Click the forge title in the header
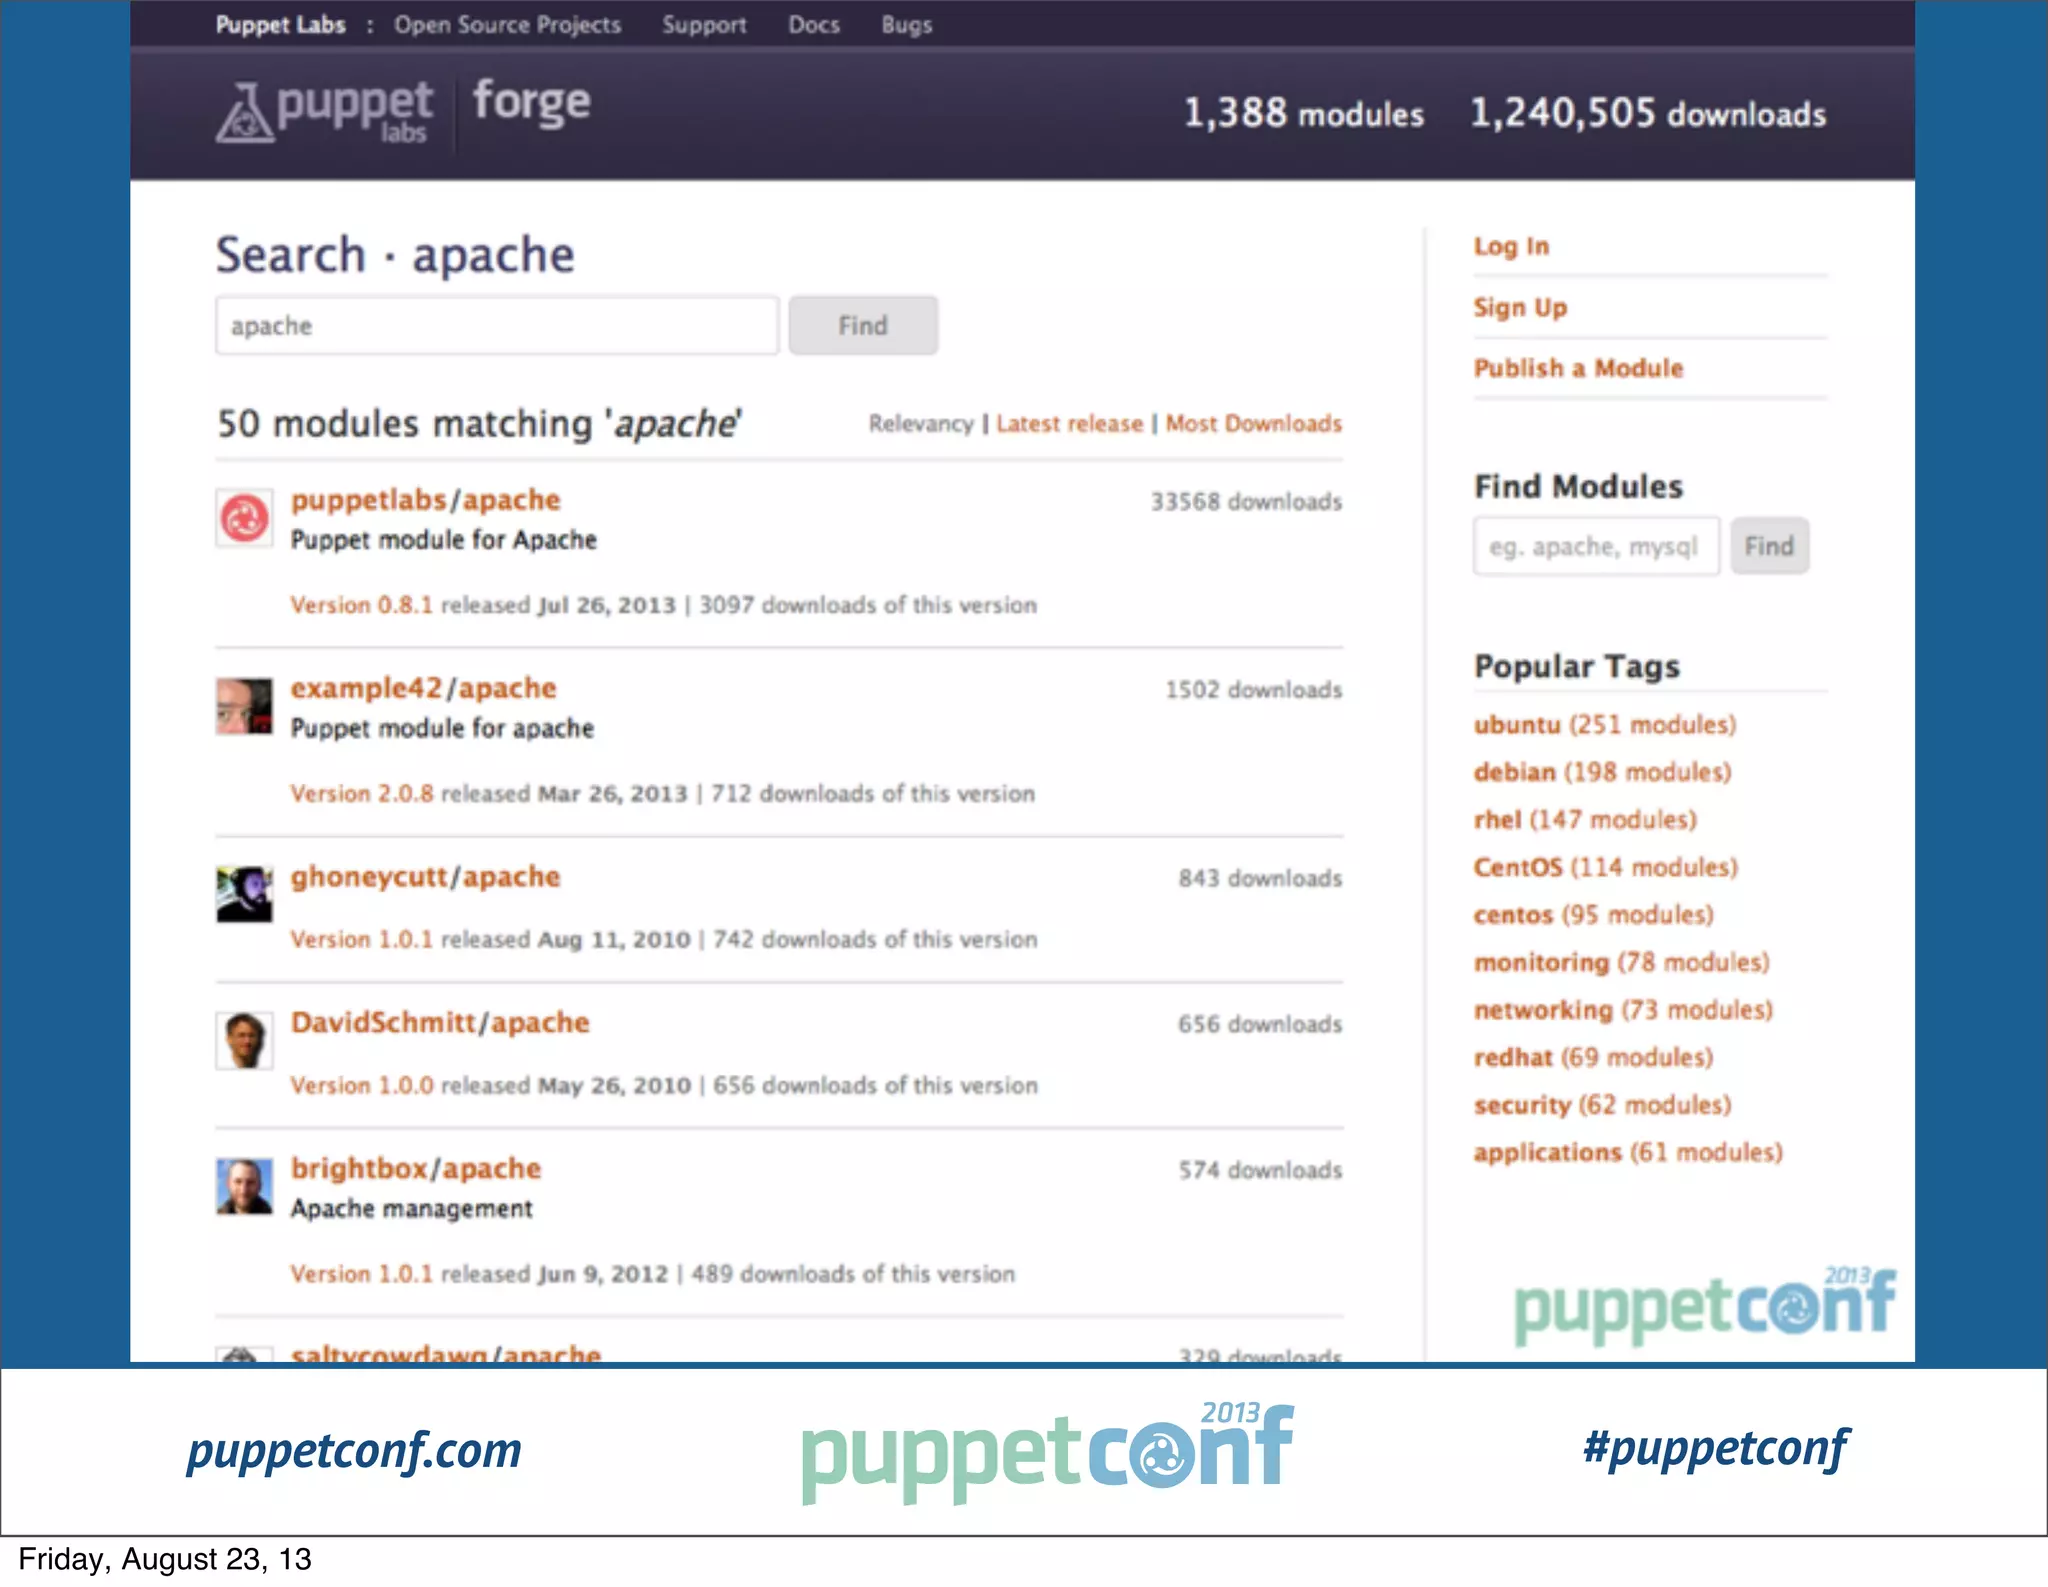Screen dimensions: 2048x1587 (531, 103)
